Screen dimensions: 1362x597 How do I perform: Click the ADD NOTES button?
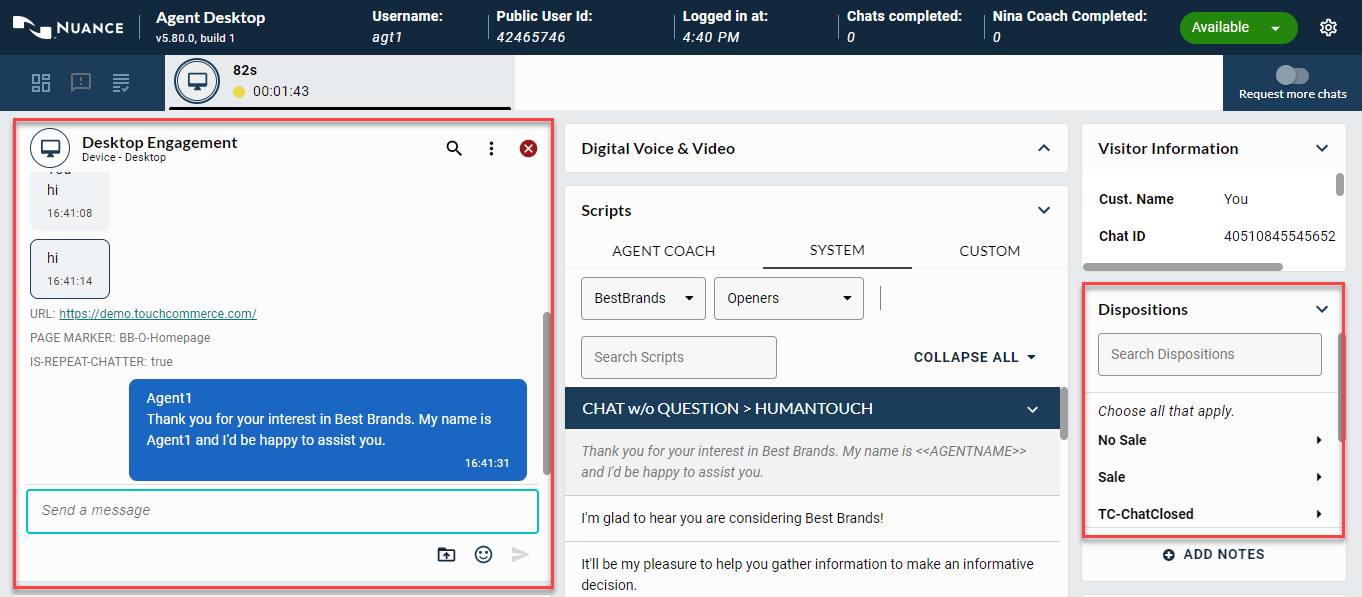tap(1213, 554)
